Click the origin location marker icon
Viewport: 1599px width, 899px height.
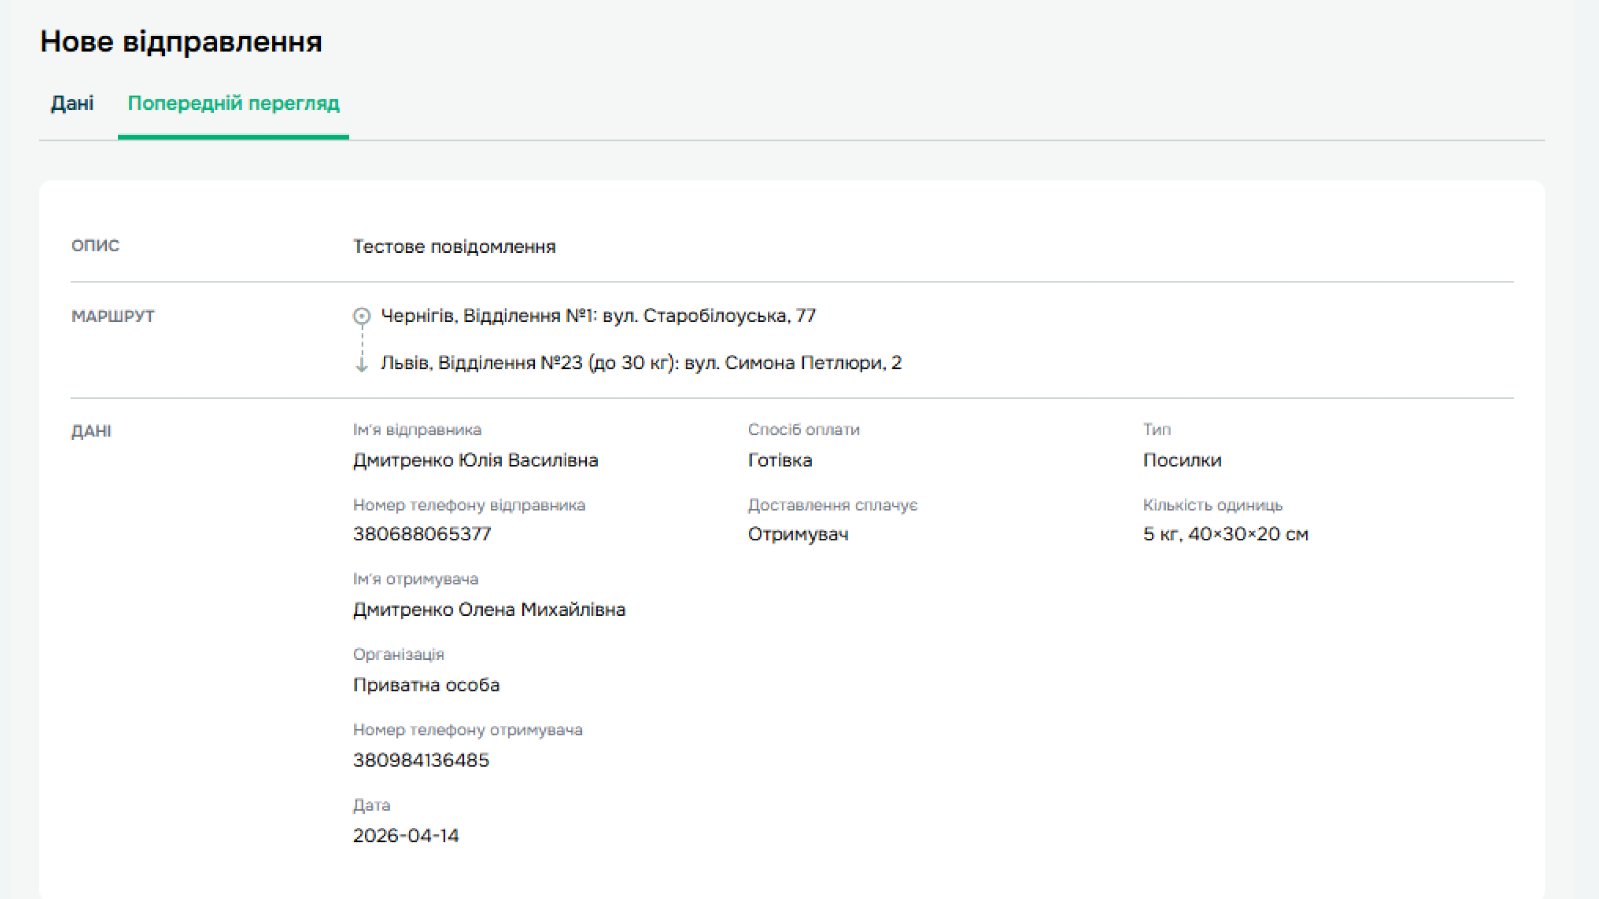(x=361, y=316)
